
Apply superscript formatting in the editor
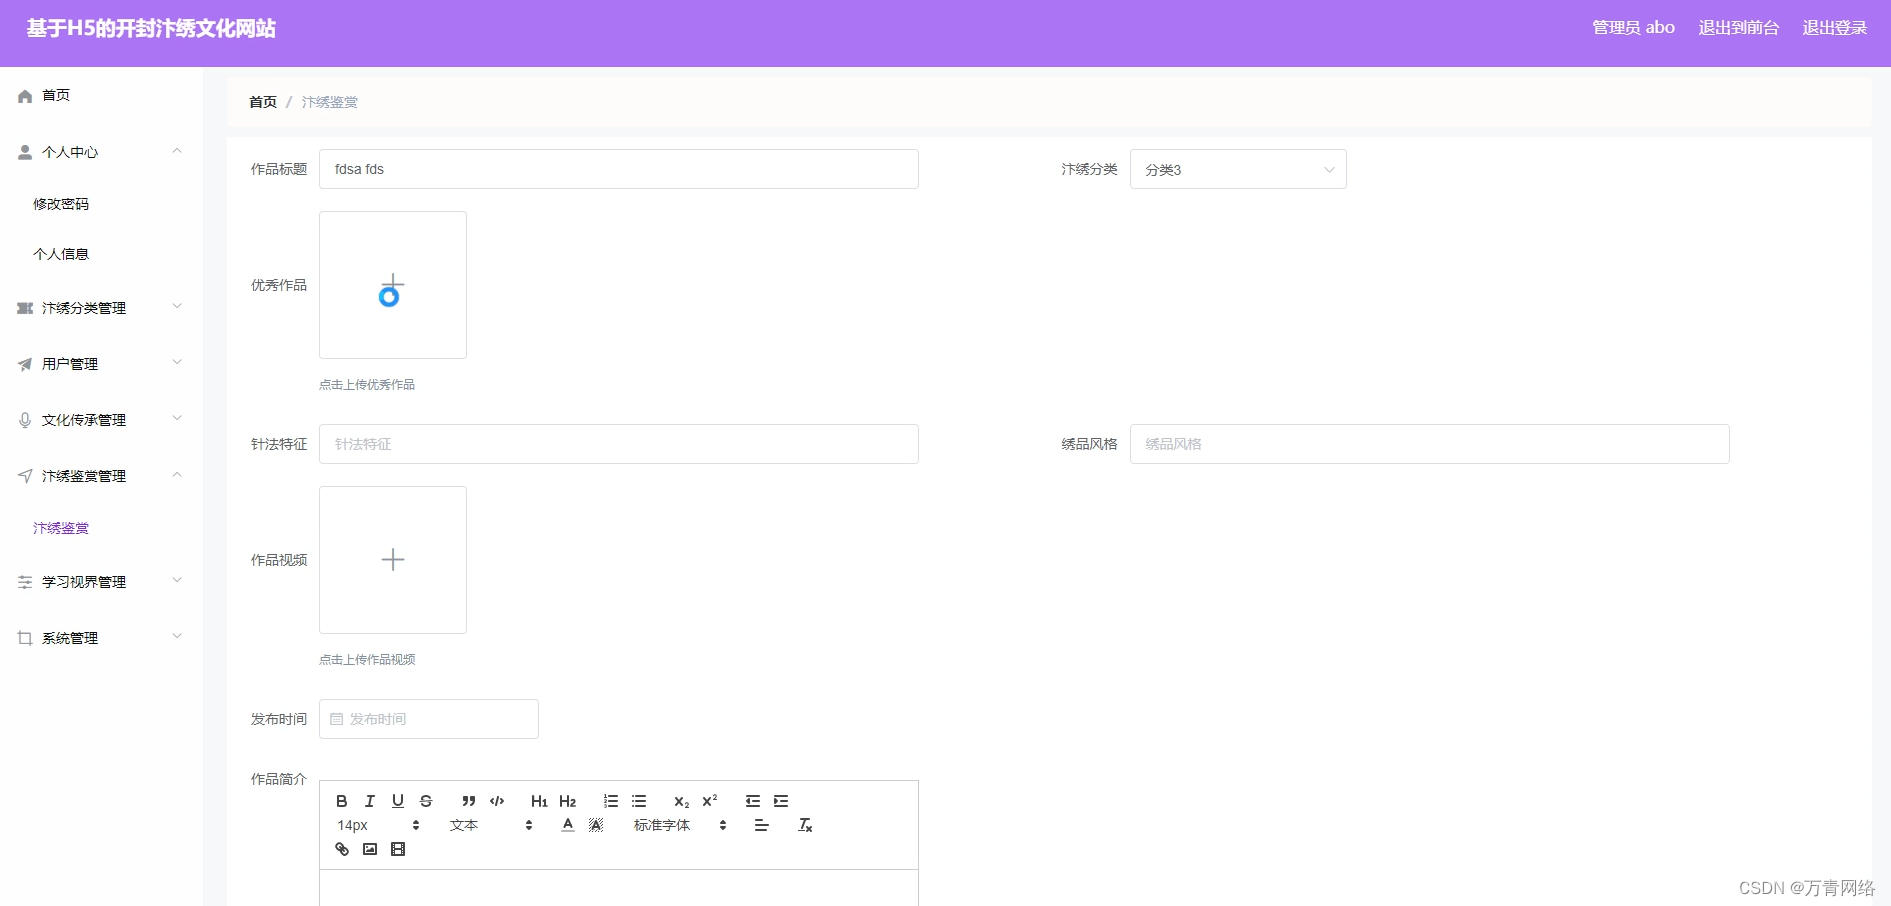(709, 801)
